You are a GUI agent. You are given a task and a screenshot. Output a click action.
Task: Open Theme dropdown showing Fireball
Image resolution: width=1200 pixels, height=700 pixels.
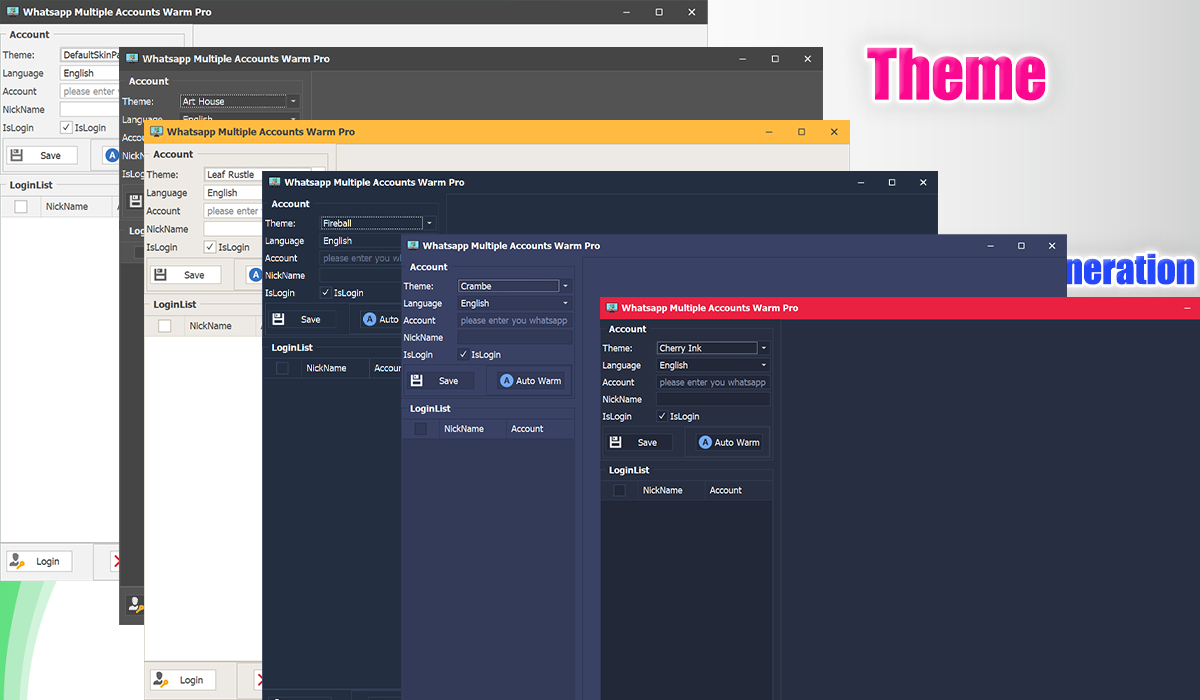pyautogui.click(x=377, y=223)
